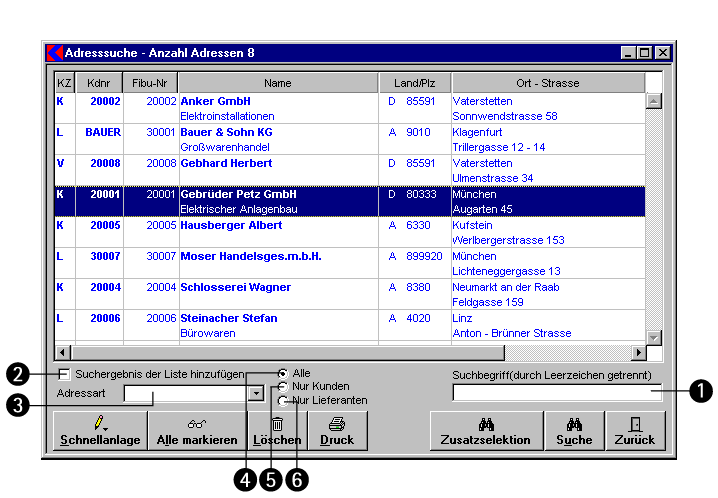Enable Suchergebnis der Liste hinzufügen checkbox
This screenshot has width=718, height=498.
pos(65,374)
